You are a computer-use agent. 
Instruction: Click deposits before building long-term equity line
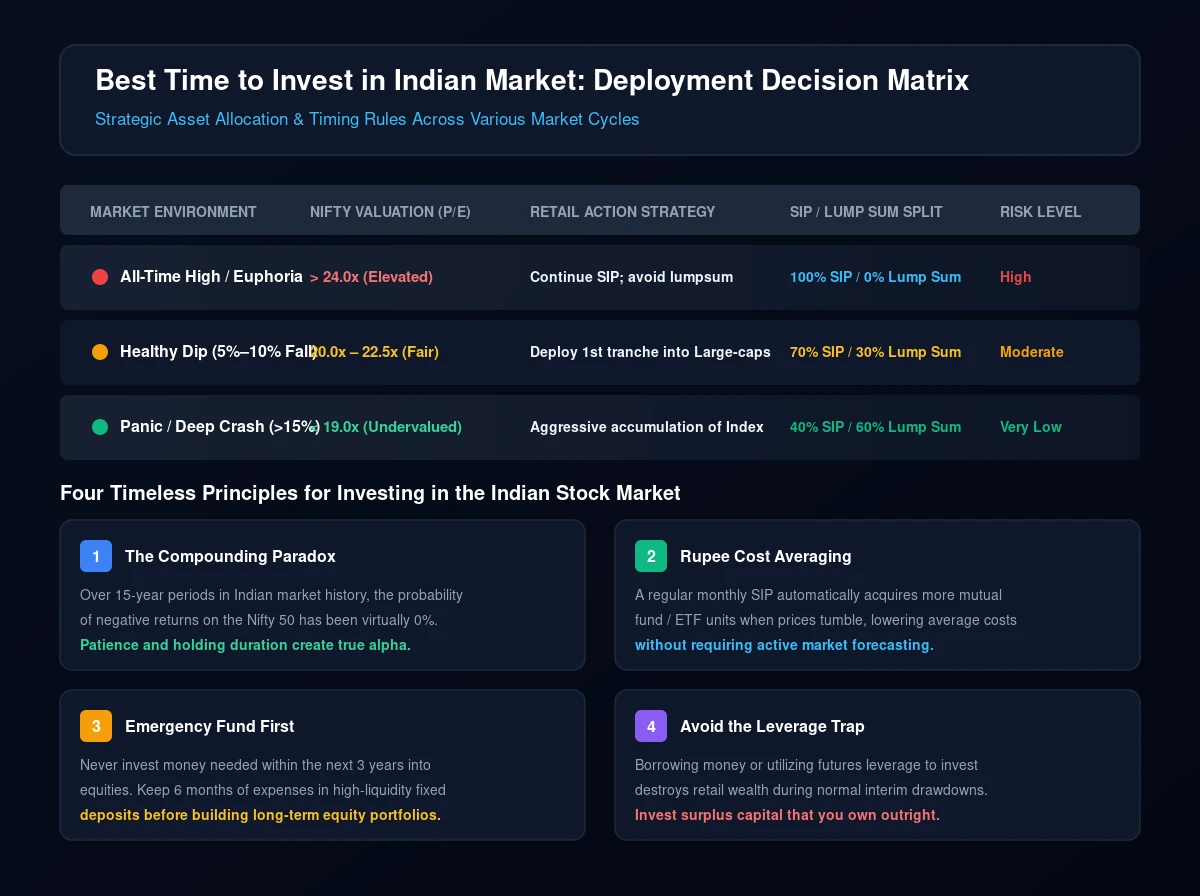(260, 815)
